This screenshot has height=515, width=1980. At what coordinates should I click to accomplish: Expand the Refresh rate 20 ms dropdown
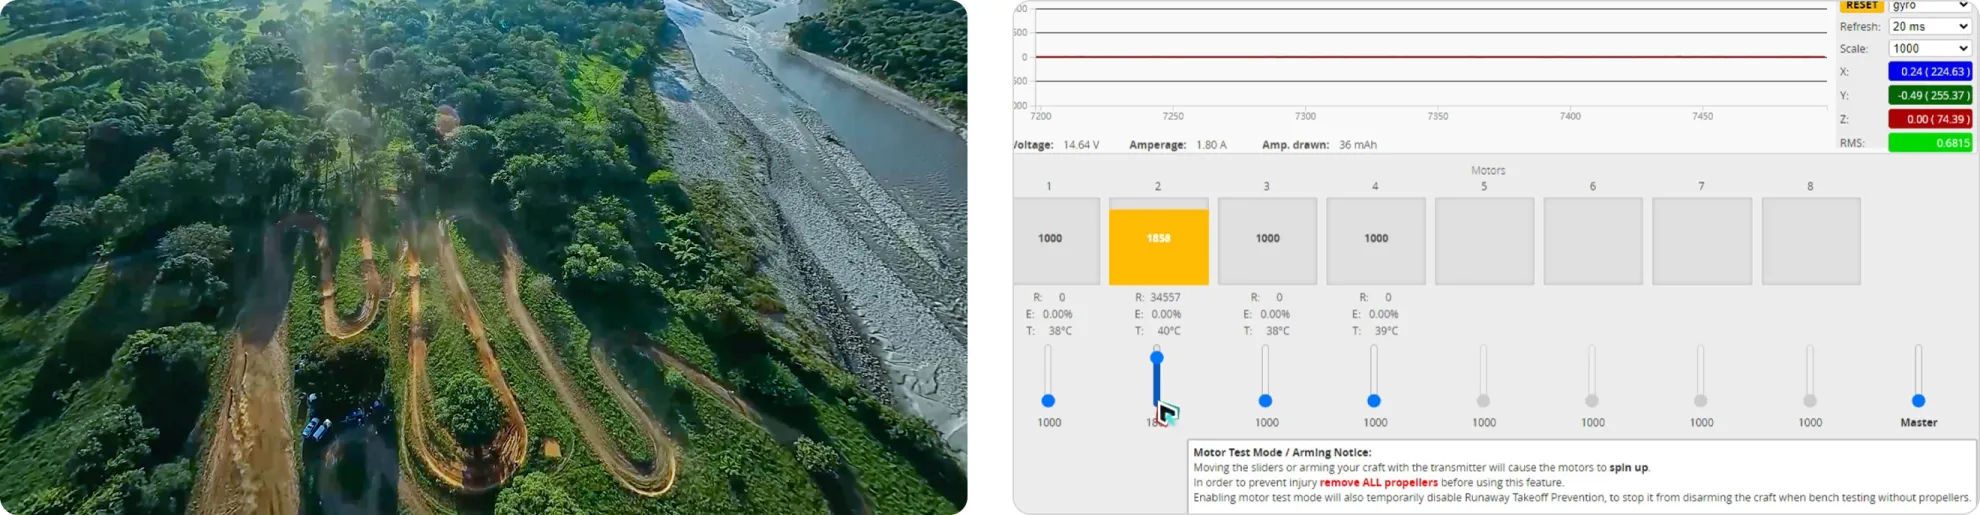tap(1929, 27)
